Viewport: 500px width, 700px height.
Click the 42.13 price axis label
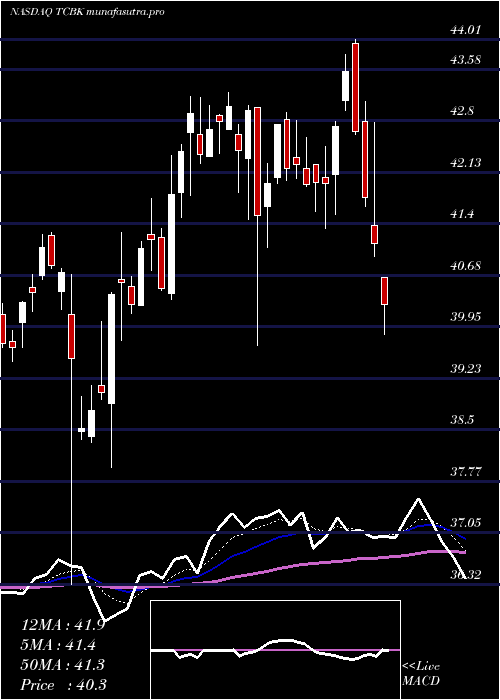pyautogui.click(x=466, y=163)
